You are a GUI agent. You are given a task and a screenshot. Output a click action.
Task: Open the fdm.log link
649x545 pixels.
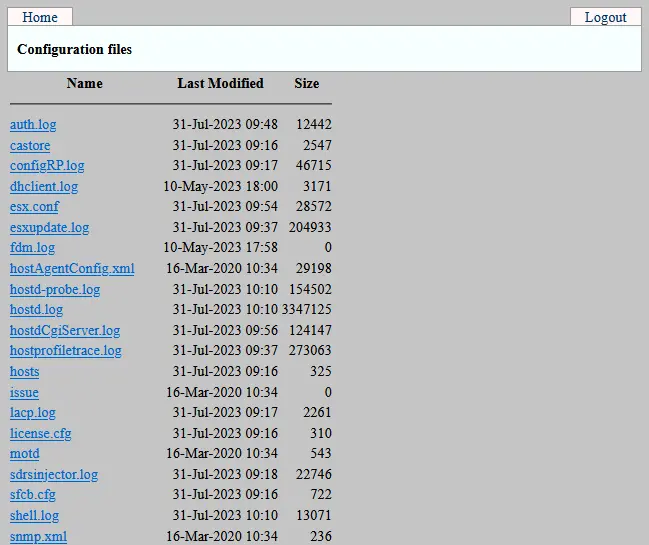(x=32, y=247)
